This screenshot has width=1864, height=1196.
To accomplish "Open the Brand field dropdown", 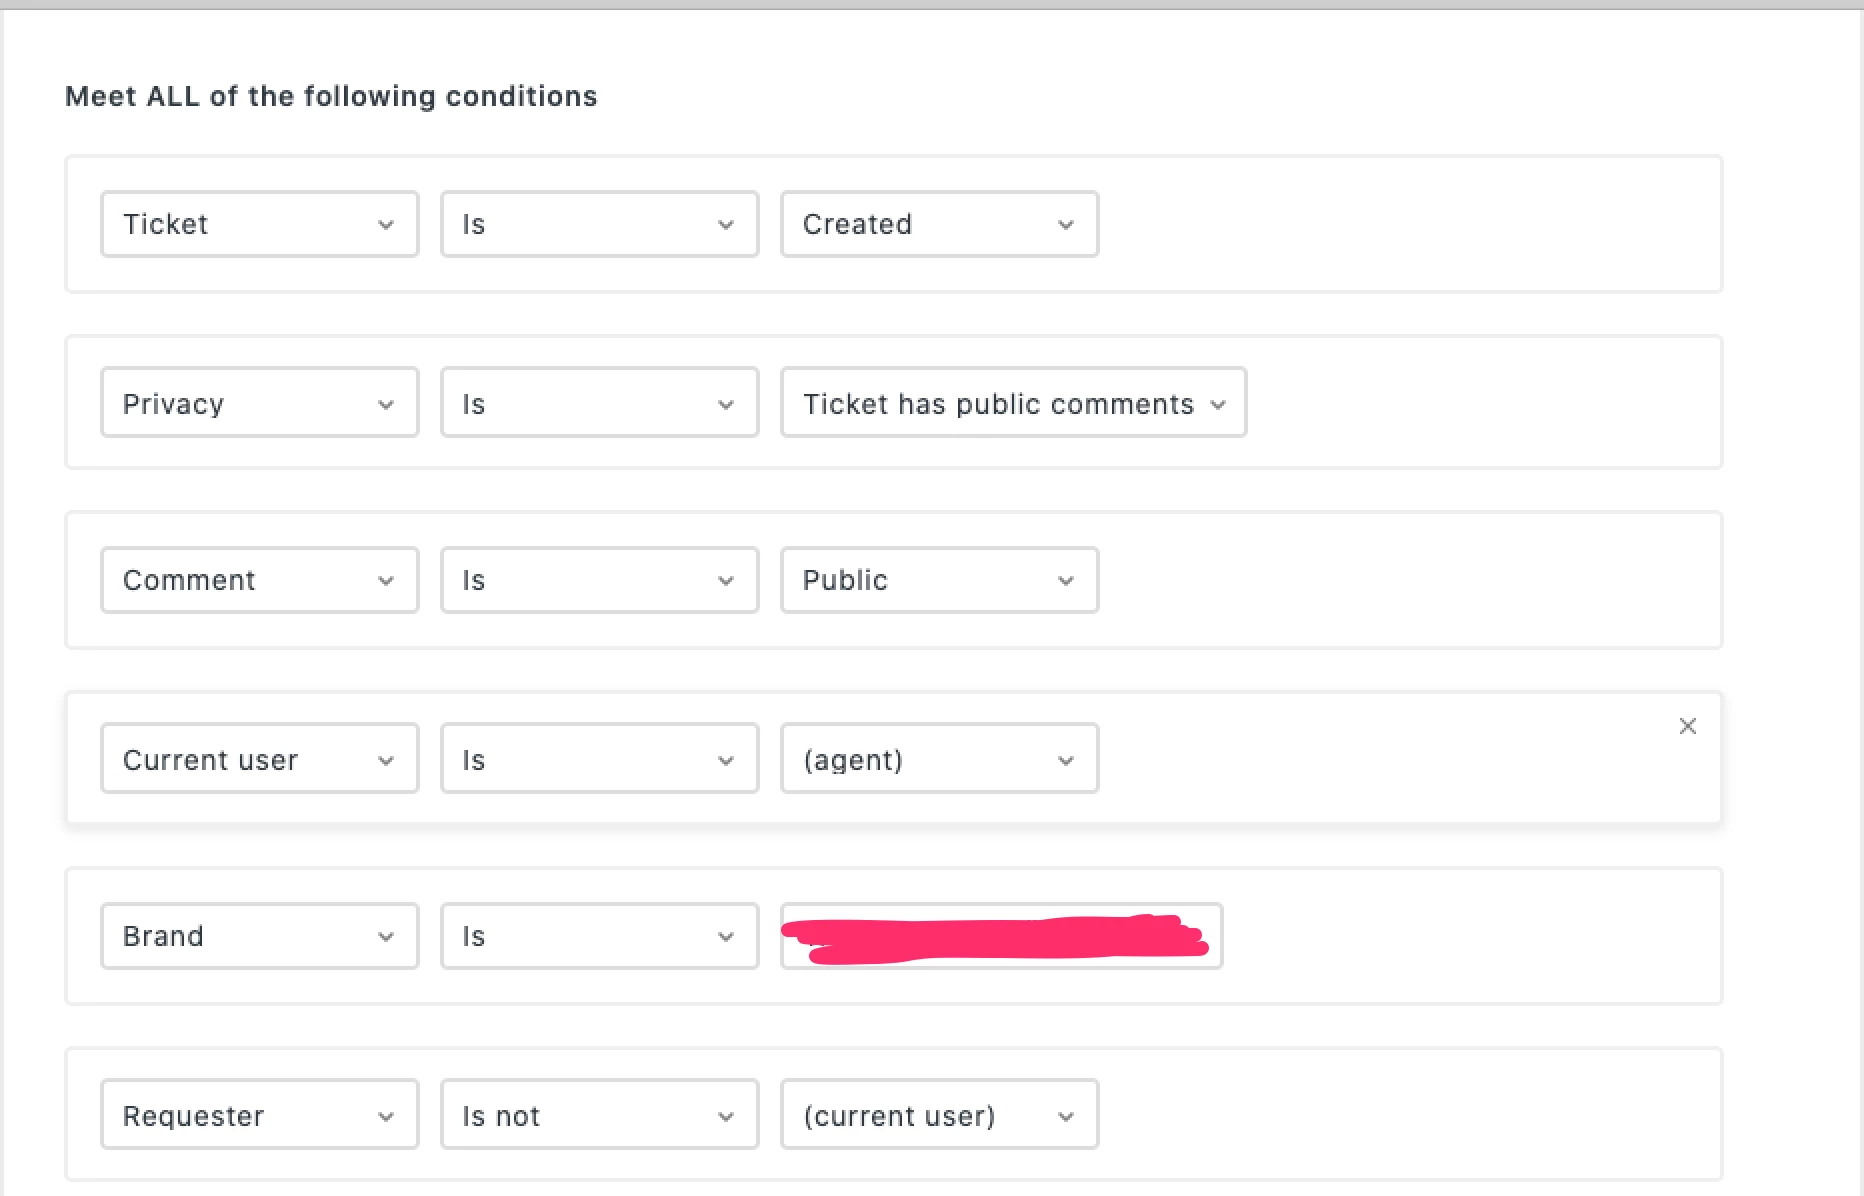I will 259,936.
